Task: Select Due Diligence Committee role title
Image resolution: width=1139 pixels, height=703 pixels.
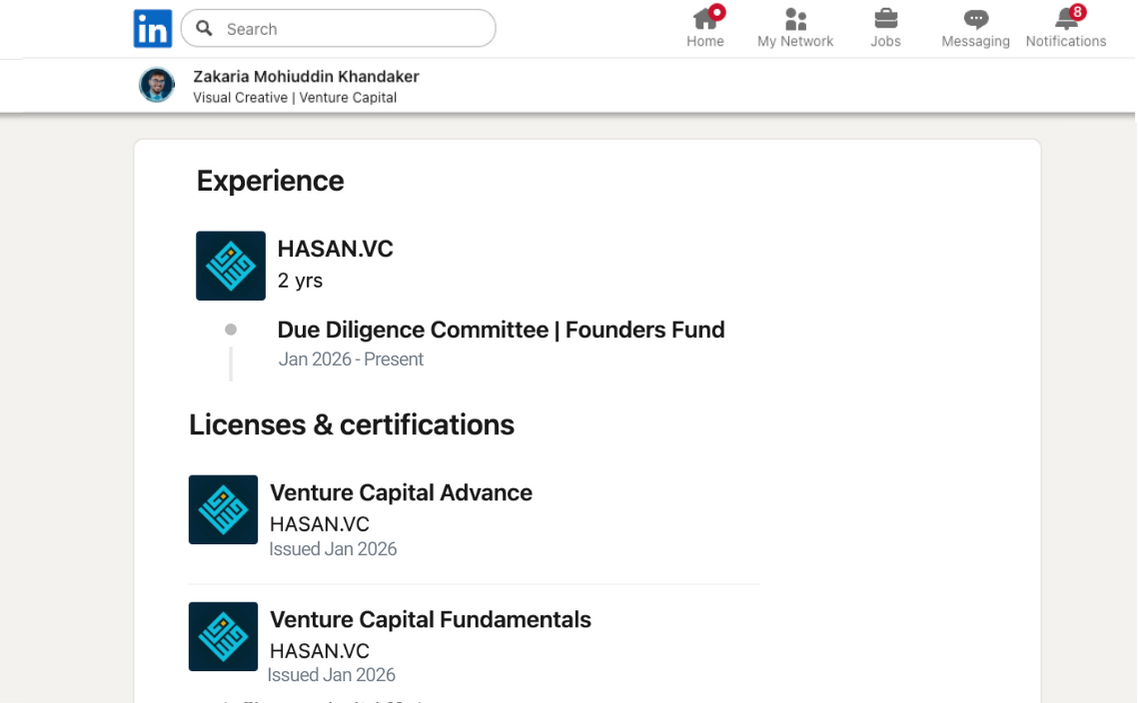Action: [x=500, y=330]
